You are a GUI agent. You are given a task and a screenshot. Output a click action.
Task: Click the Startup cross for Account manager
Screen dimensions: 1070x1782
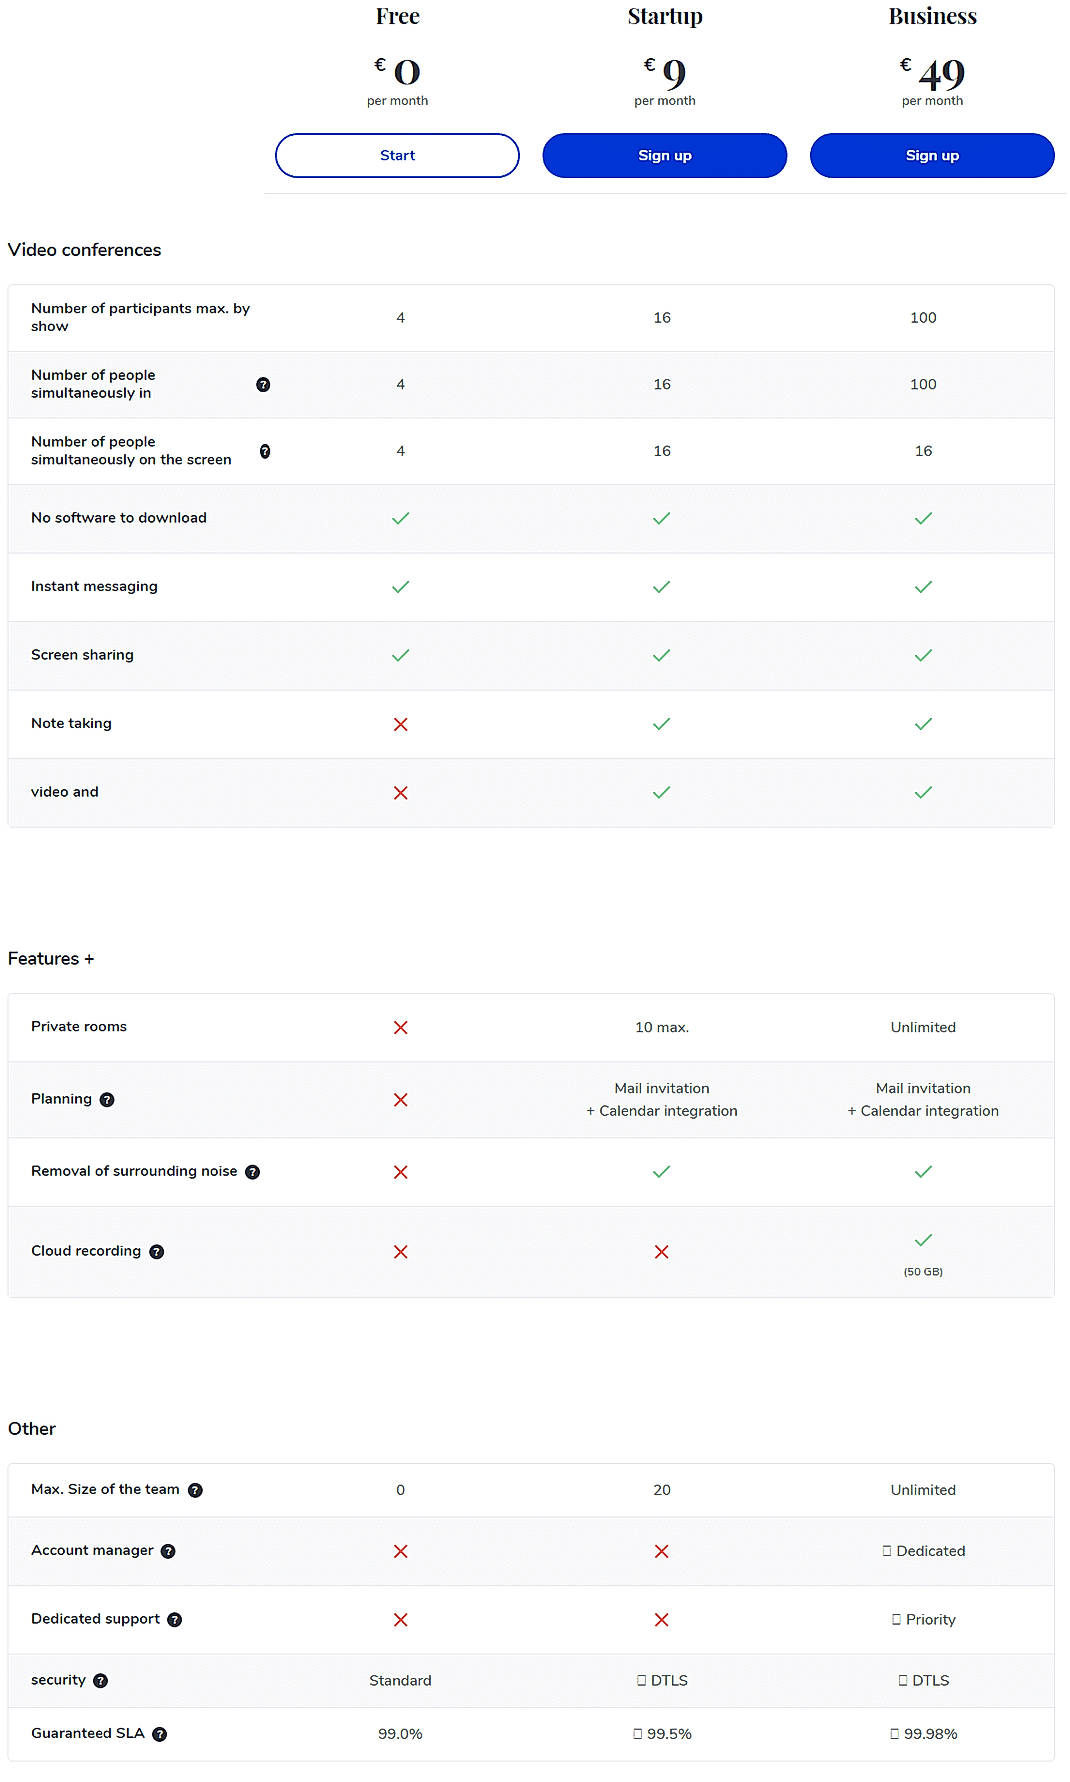point(661,1551)
